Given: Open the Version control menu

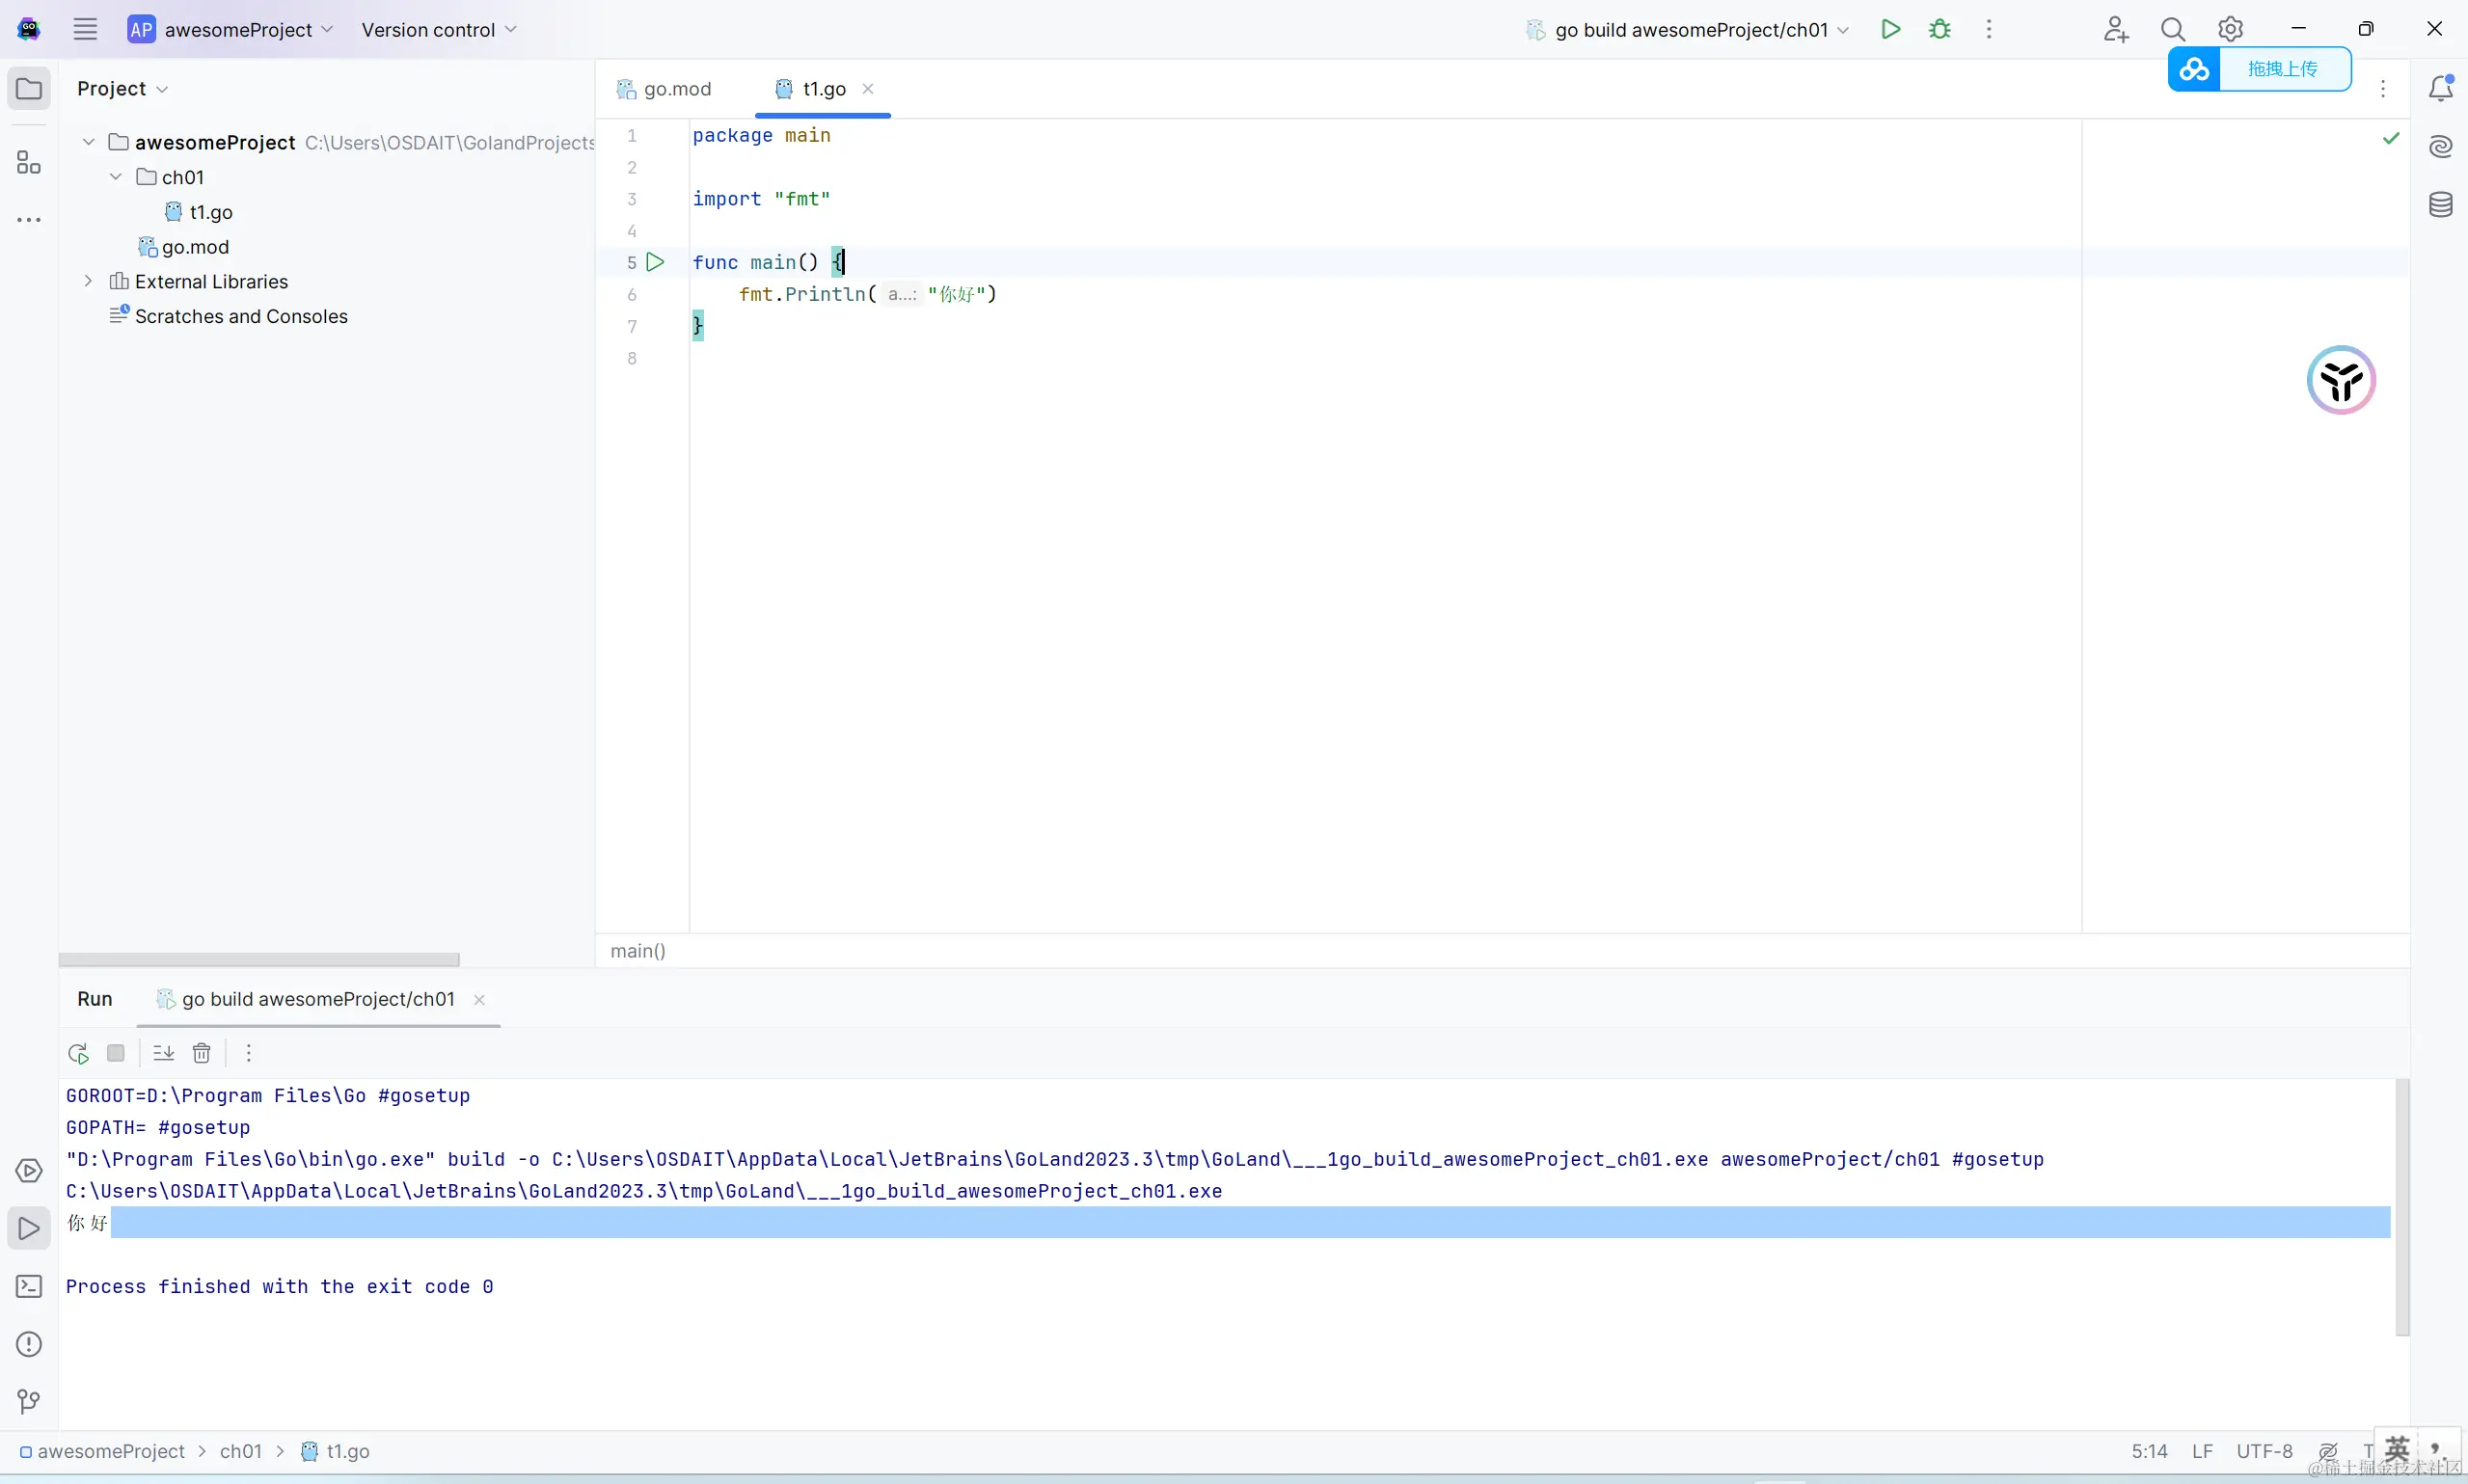Looking at the screenshot, I should coord(439,30).
